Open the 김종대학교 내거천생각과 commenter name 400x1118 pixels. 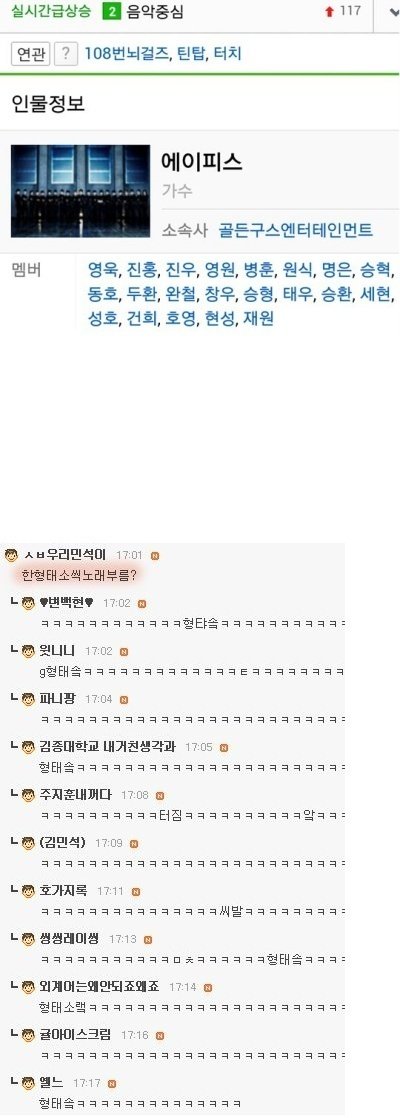(107, 747)
